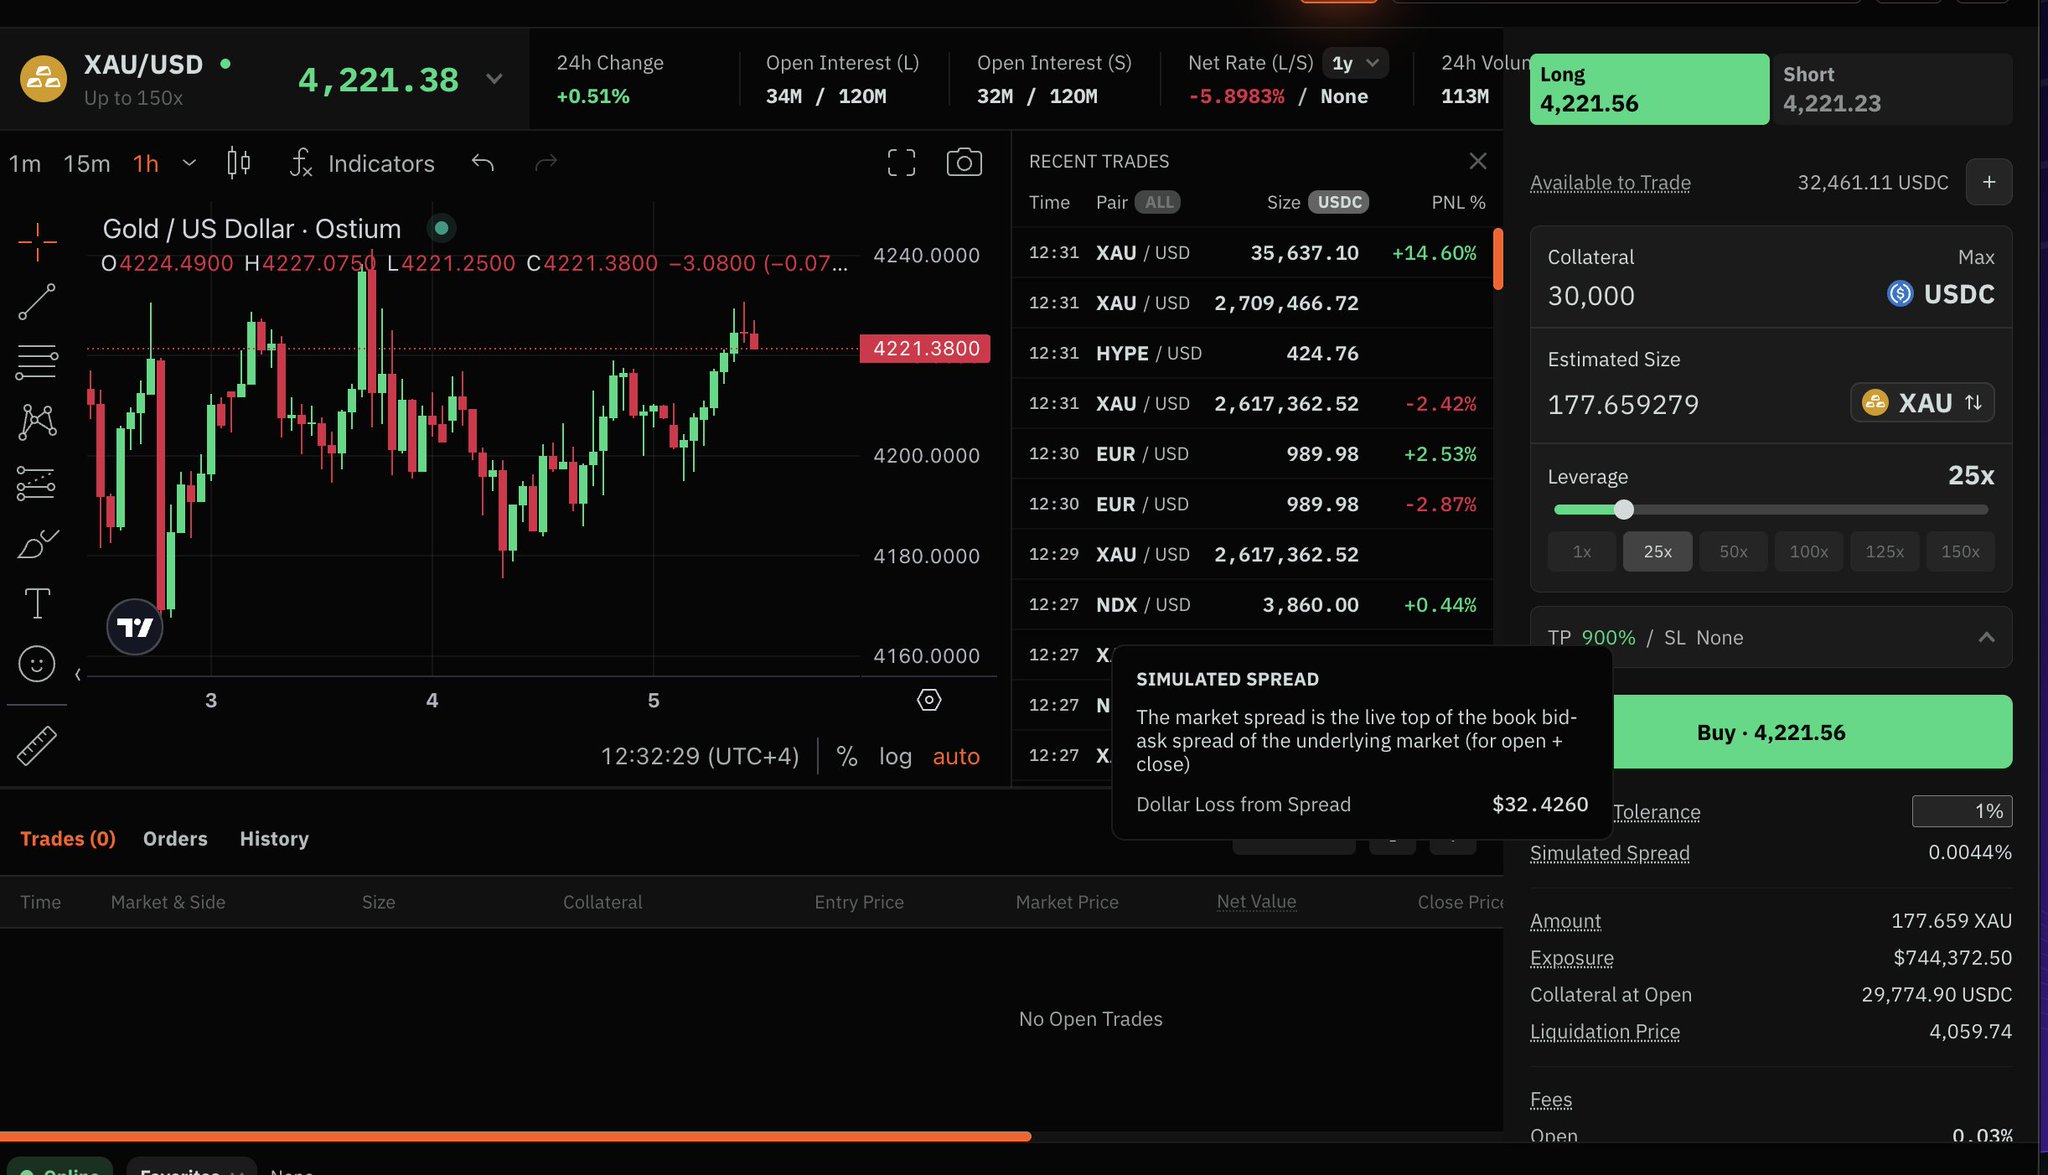Switch to the Short tab
The width and height of the screenshot is (2048, 1175).
coord(1891,89)
